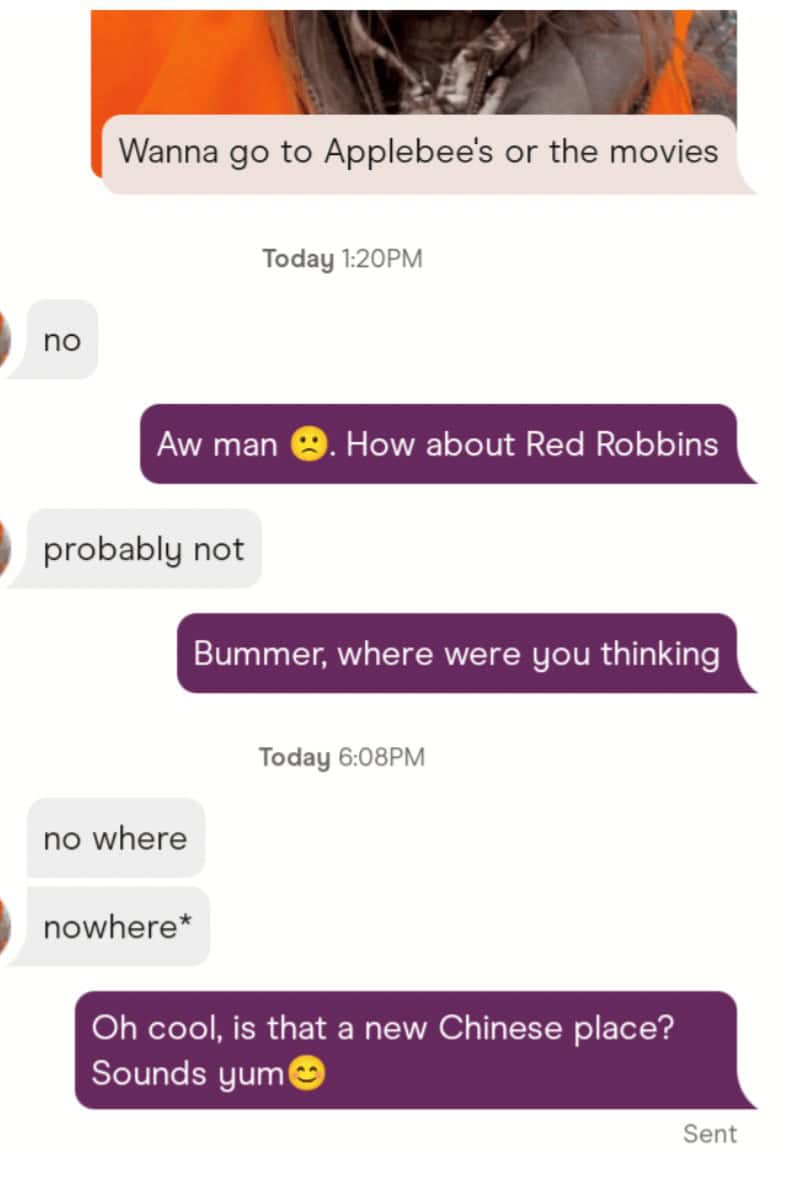Select the "Aw man. How about Red Robbins" message
The image size is (786, 1182).
(438, 444)
